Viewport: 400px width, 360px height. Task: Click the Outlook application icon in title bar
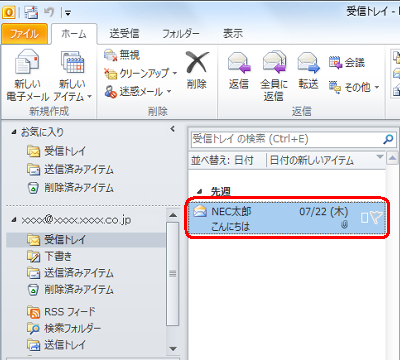(9, 12)
